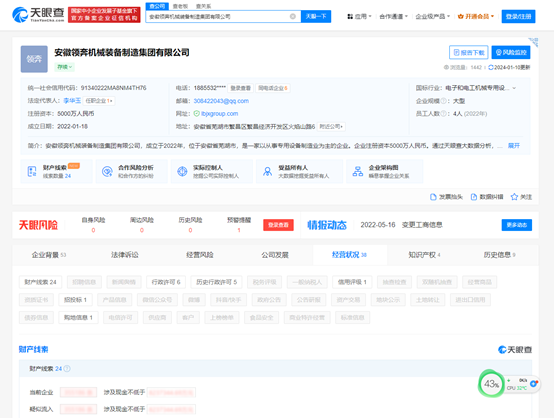Select the 历史行政许可 5 filter tag
Image resolution: width=554 pixels, height=418 pixels.
[216, 282]
